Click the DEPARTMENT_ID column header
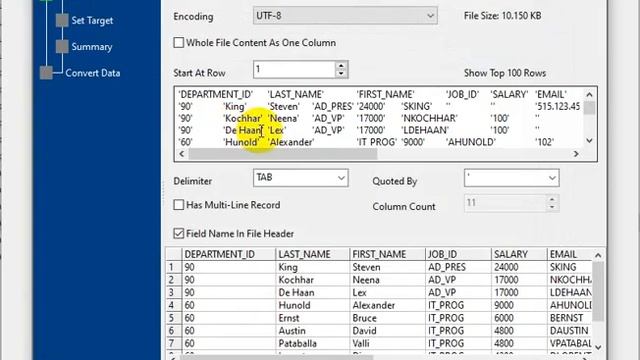 pos(229,254)
